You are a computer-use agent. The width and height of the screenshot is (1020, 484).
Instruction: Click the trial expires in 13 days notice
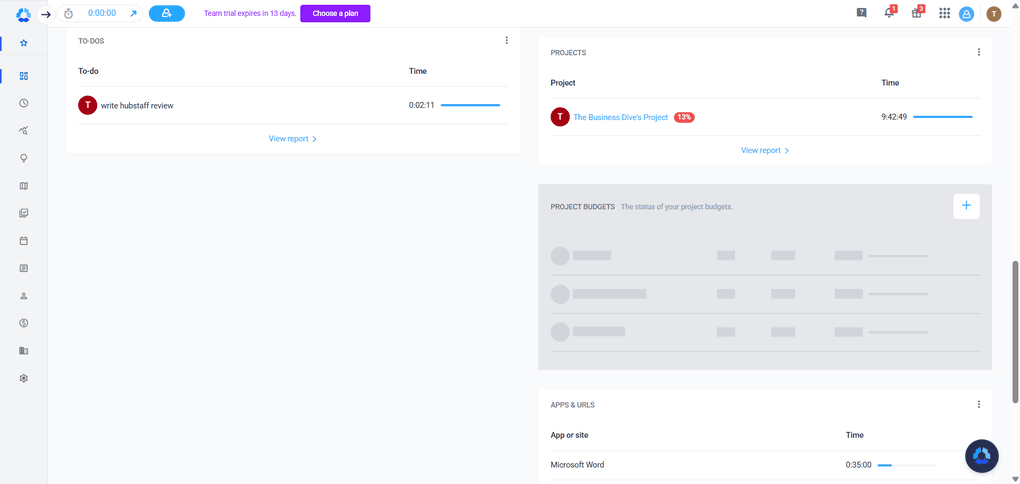click(250, 13)
